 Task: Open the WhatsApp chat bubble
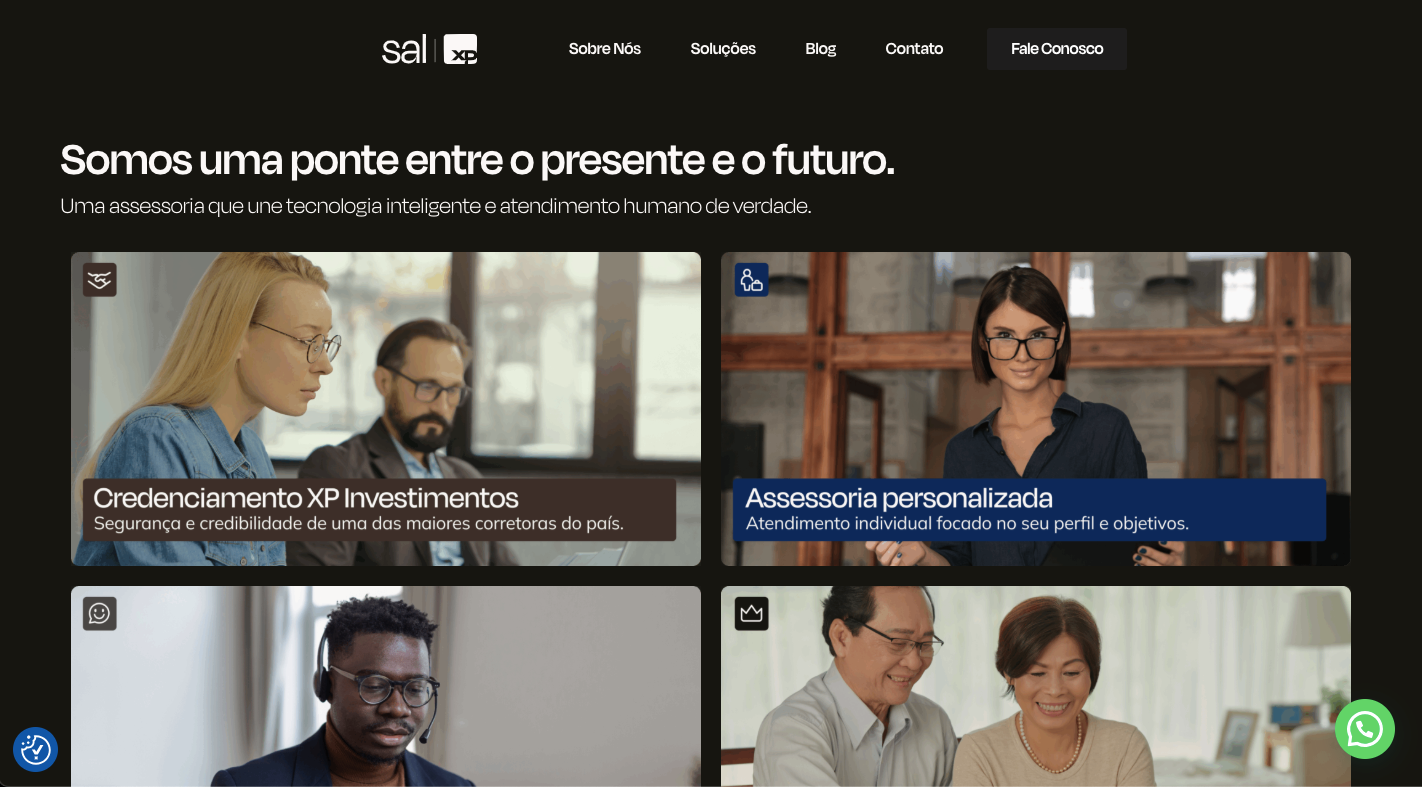(x=1364, y=729)
